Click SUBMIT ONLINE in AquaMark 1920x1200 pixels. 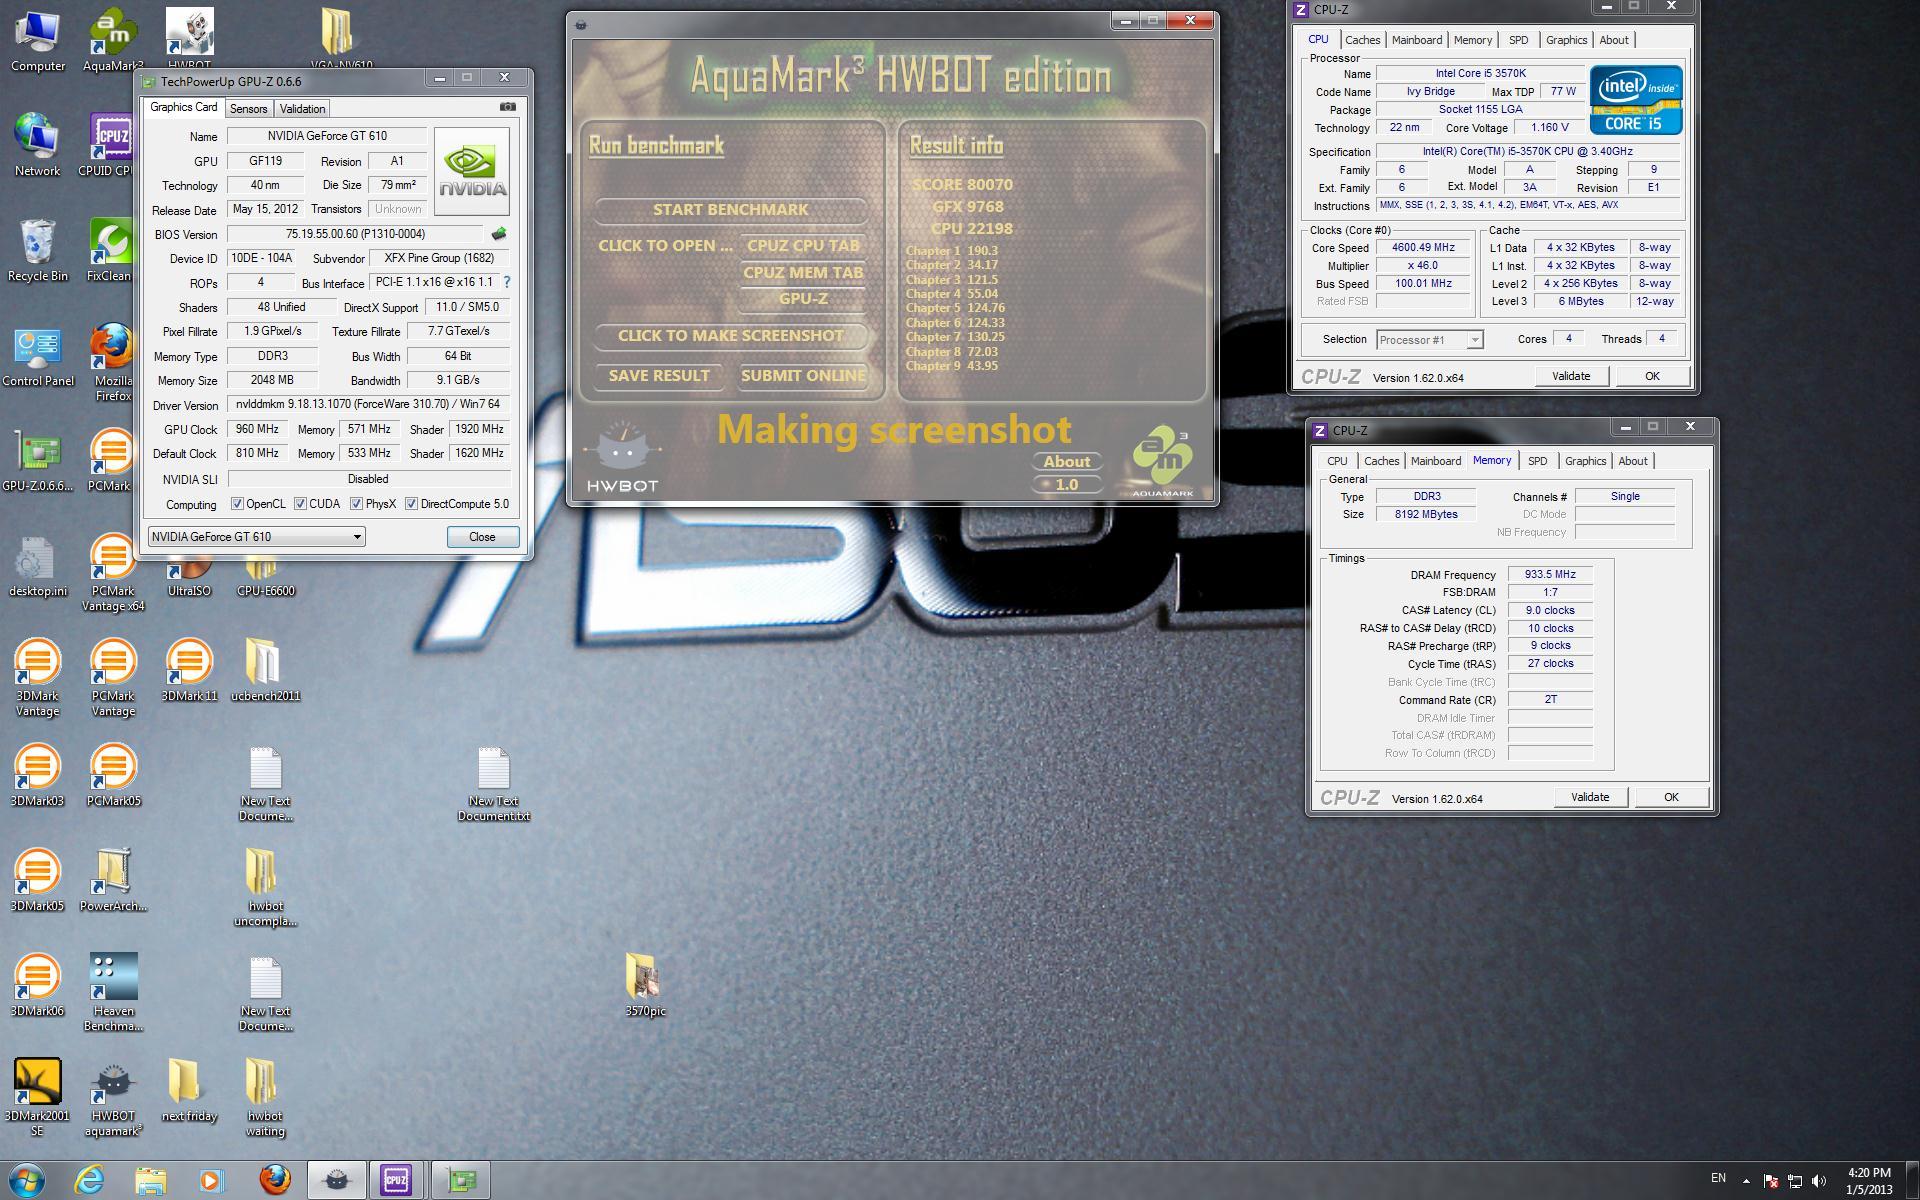pyautogui.click(x=803, y=376)
